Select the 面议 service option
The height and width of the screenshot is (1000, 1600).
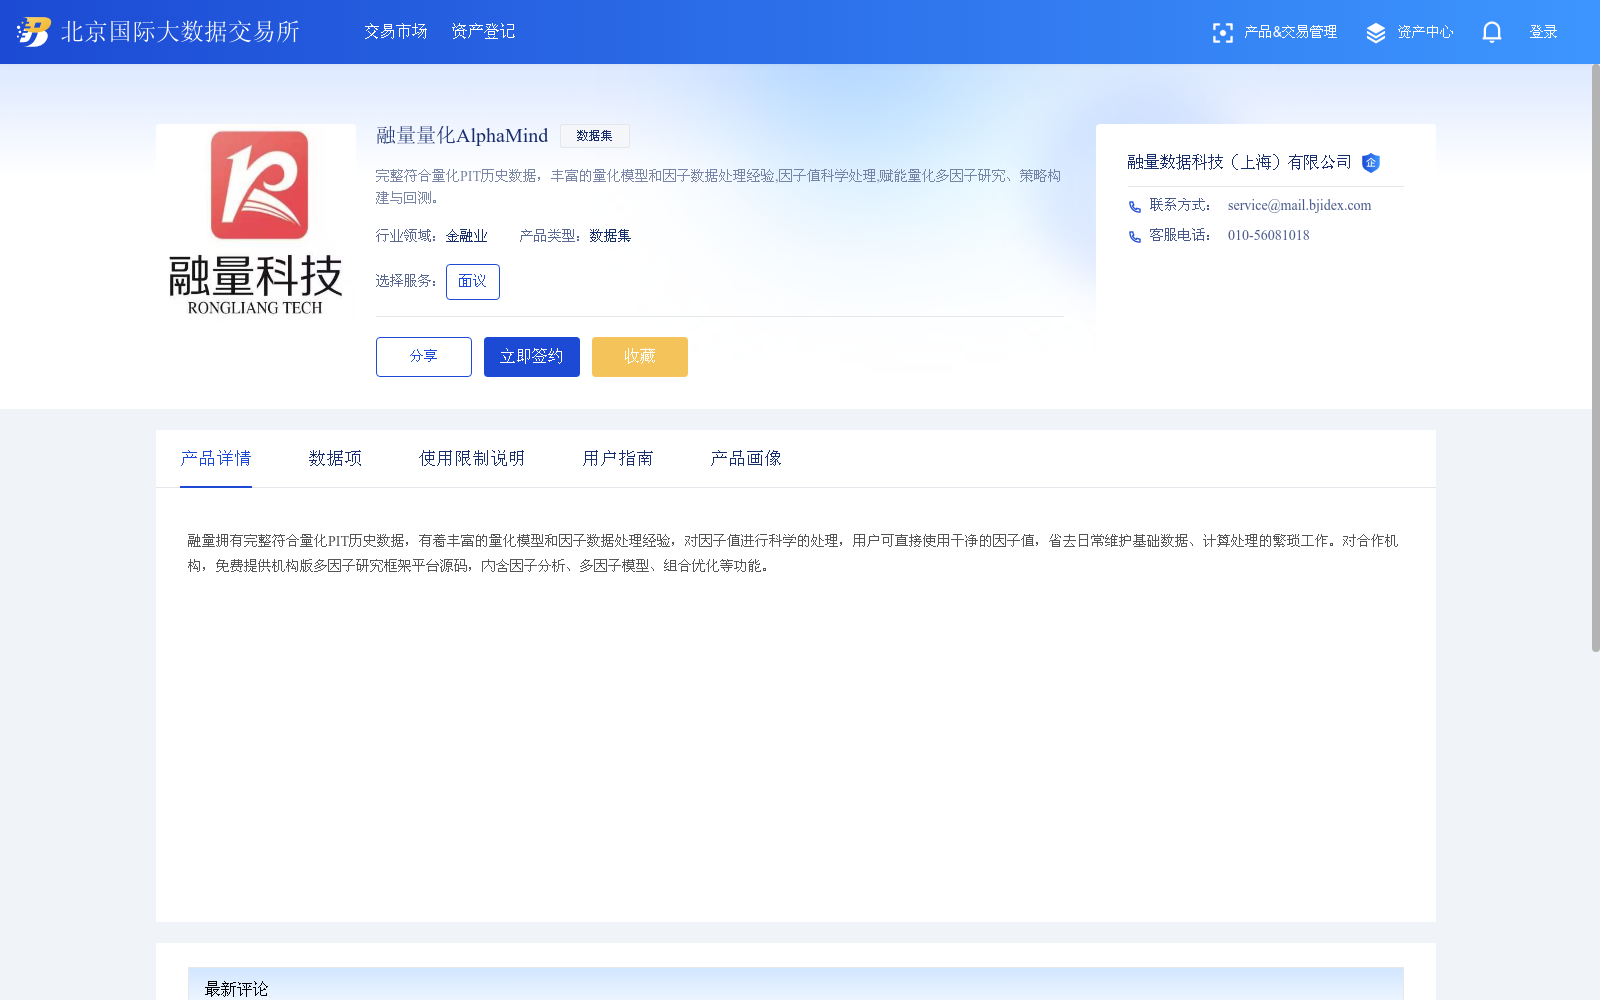click(x=473, y=282)
